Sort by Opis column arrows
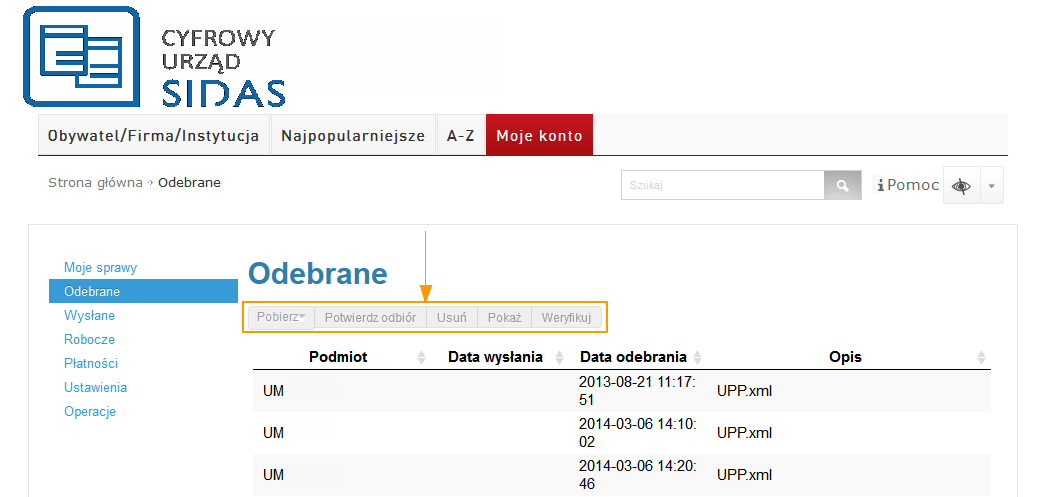The height and width of the screenshot is (497, 1048). [981, 357]
